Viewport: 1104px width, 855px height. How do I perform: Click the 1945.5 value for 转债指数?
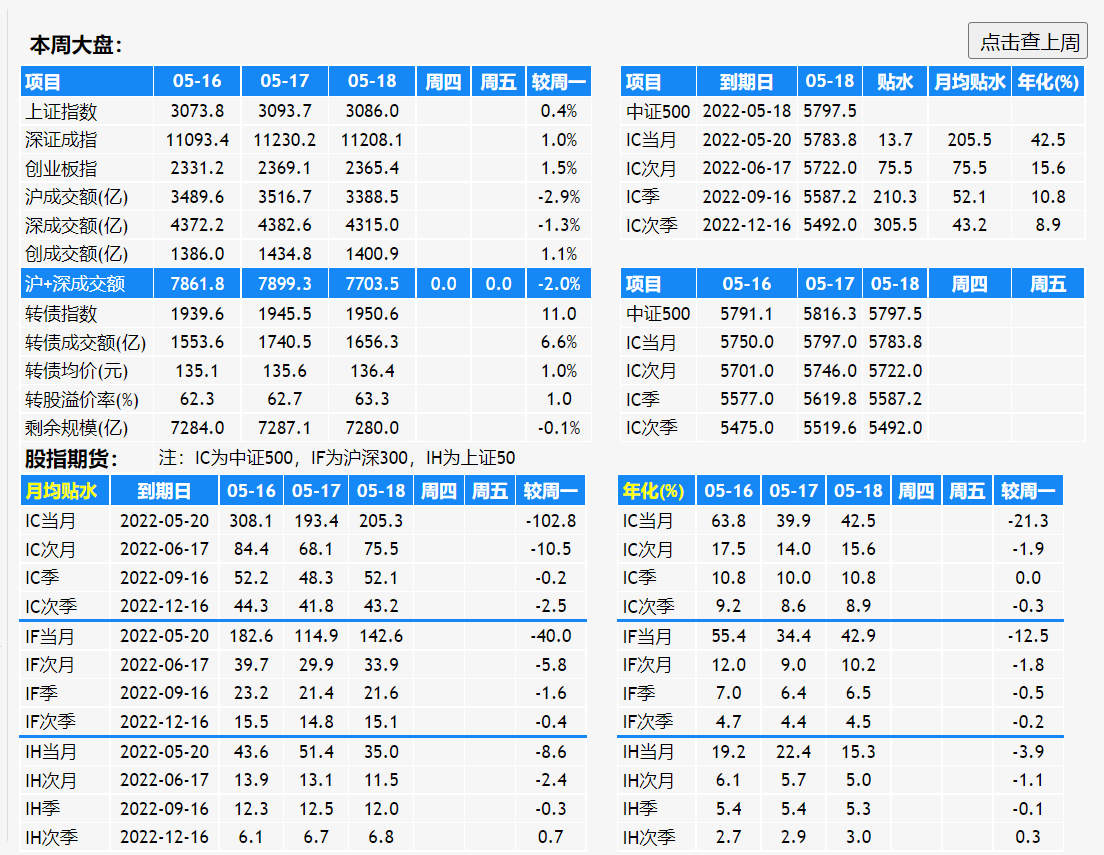pos(284,313)
